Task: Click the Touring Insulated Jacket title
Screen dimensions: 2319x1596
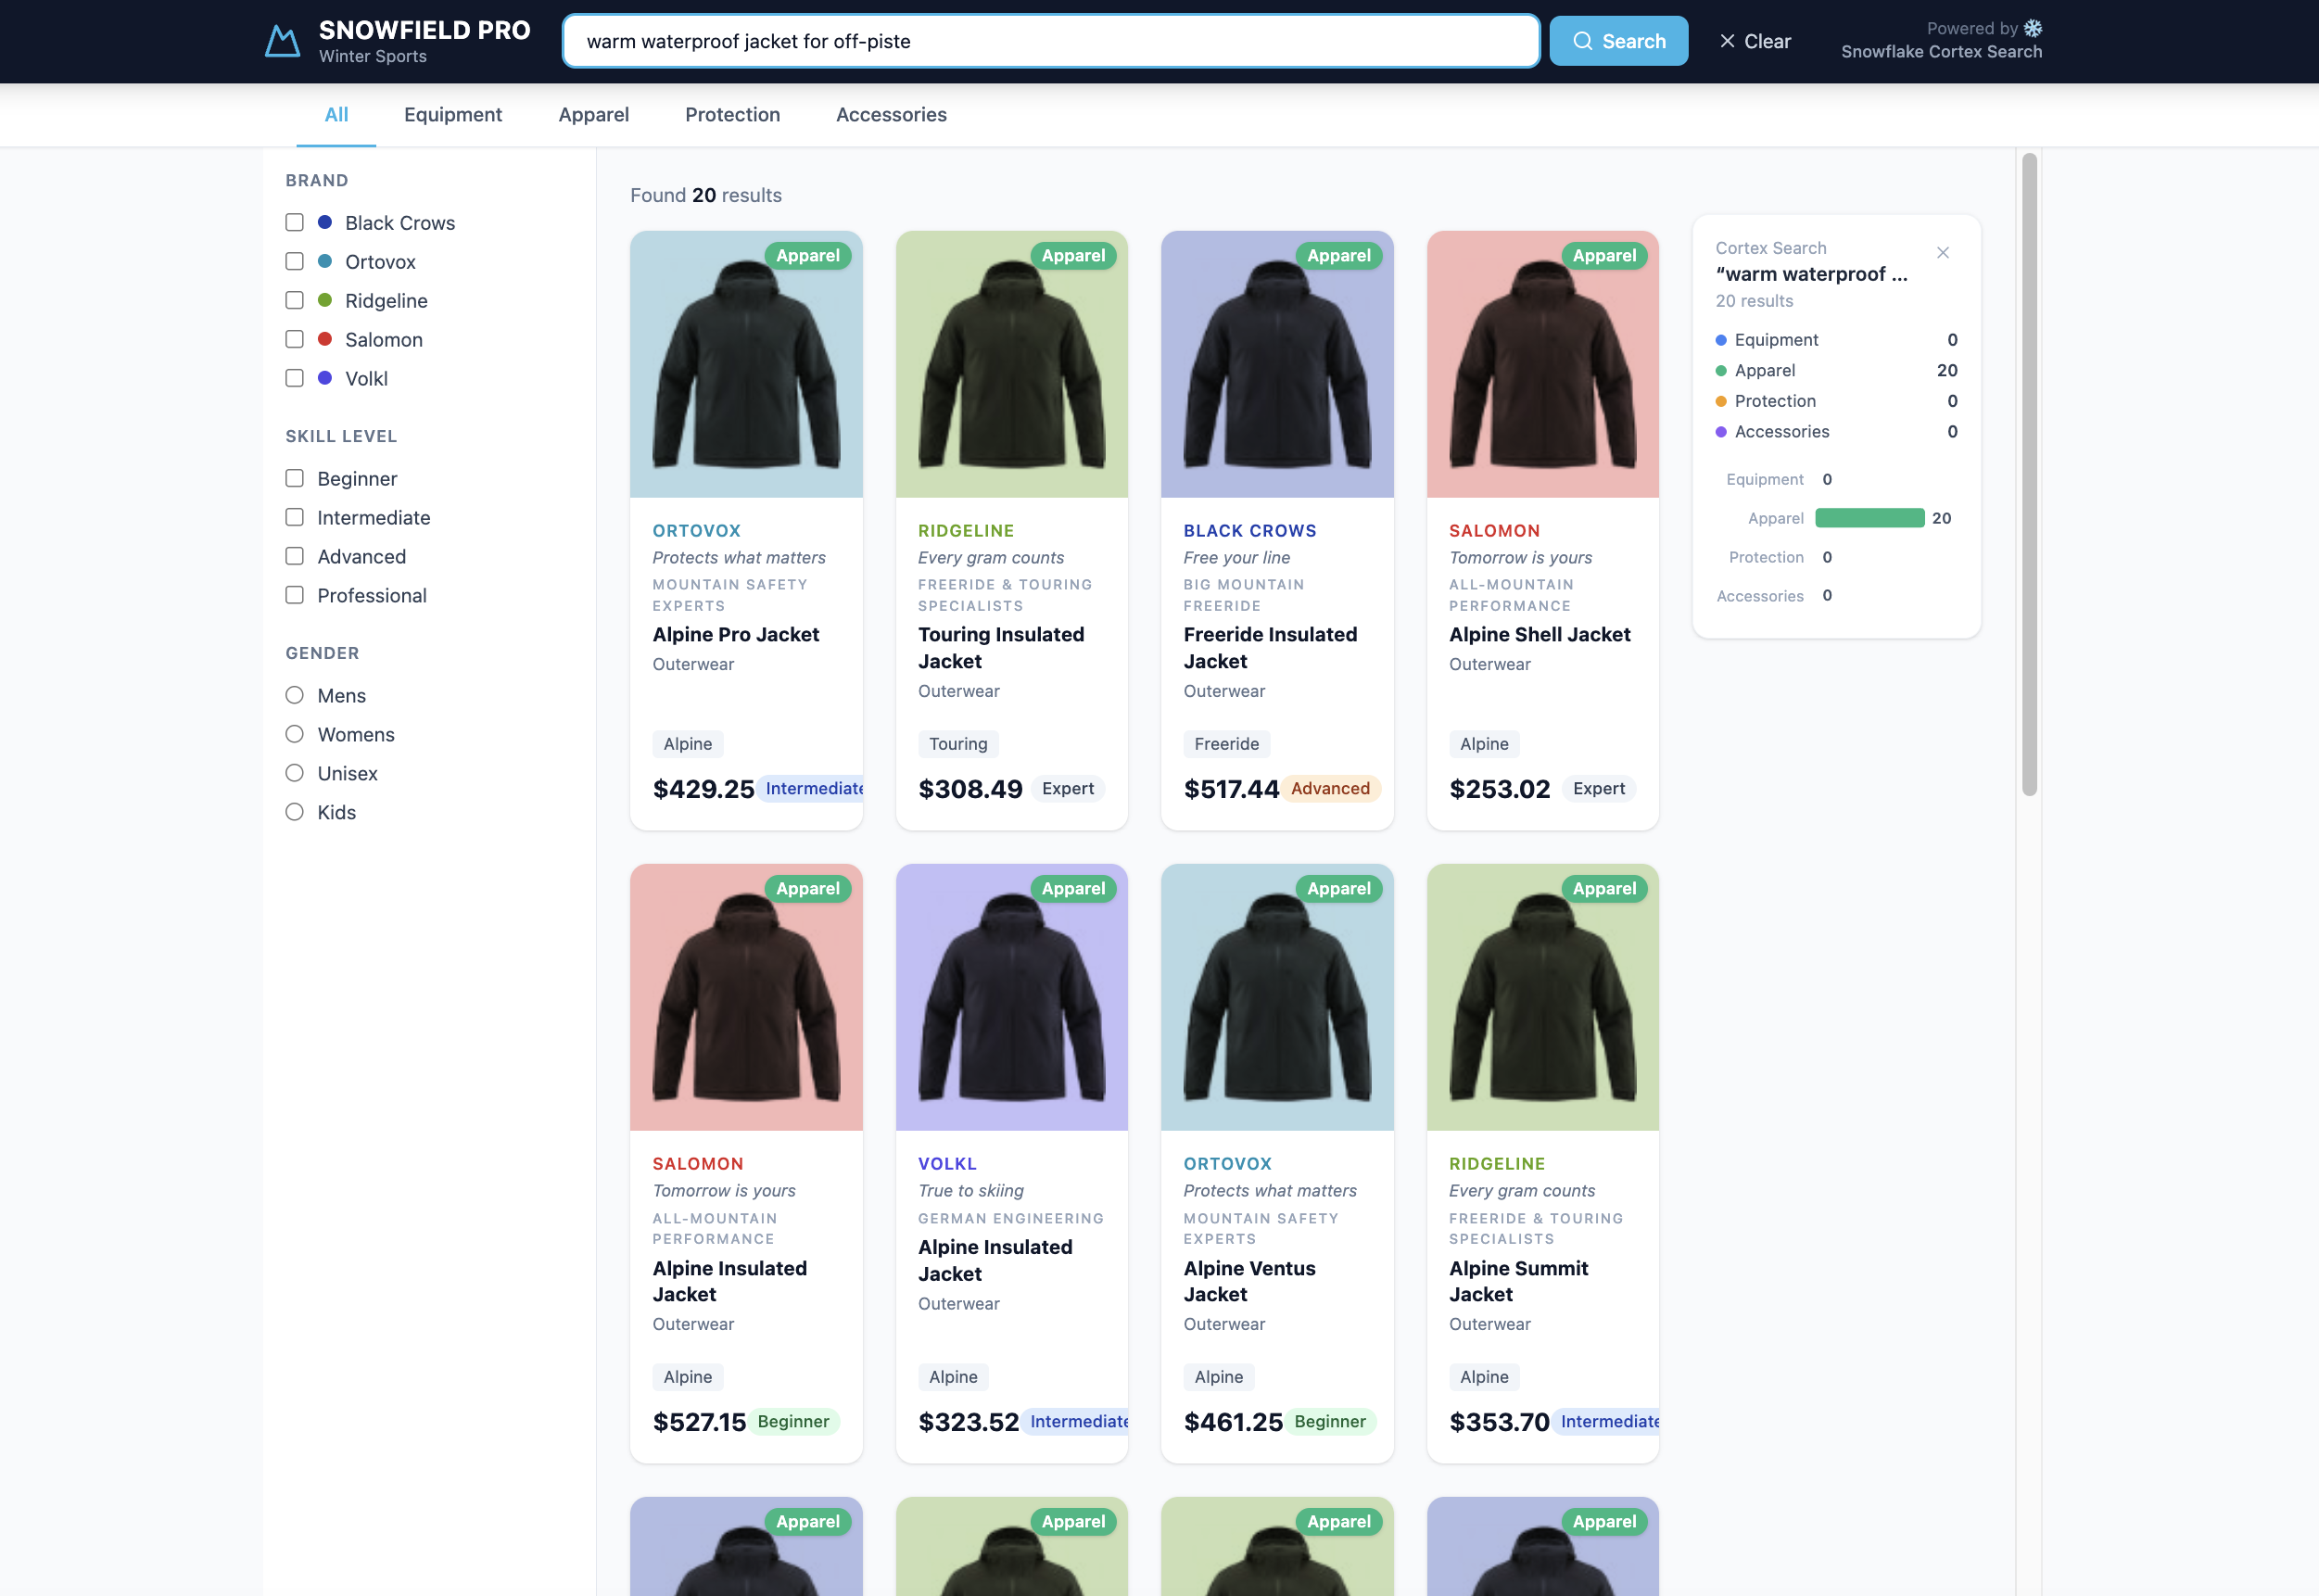Action: click(1001, 648)
